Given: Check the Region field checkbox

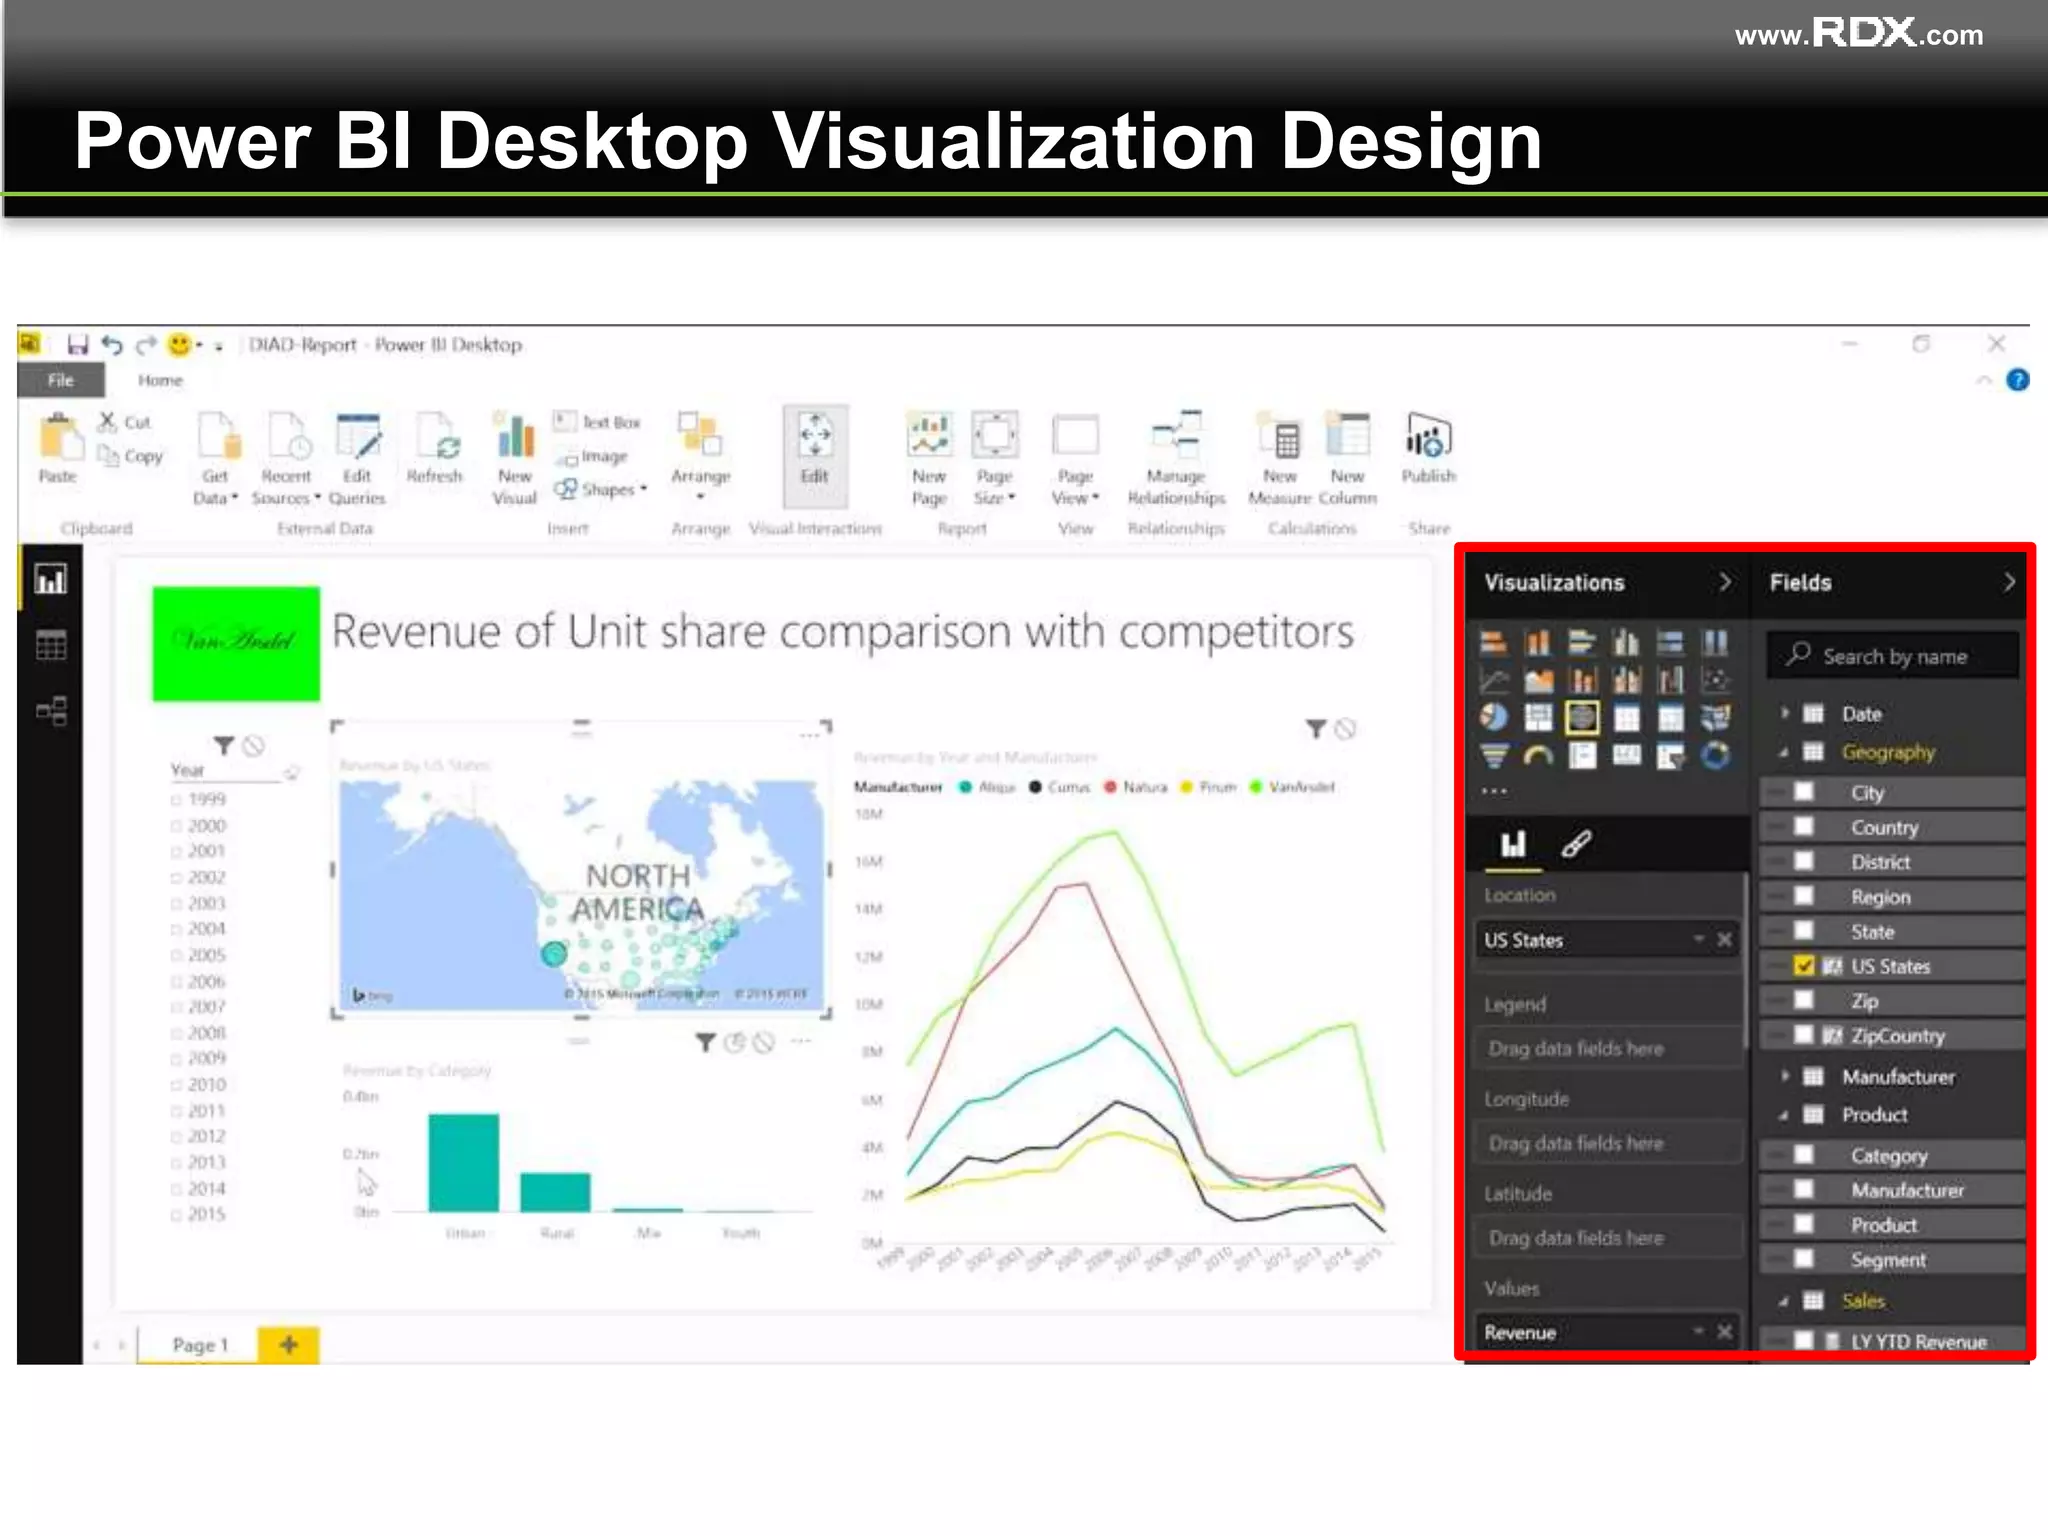Looking at the screenshot, I should coord(1804,896).
